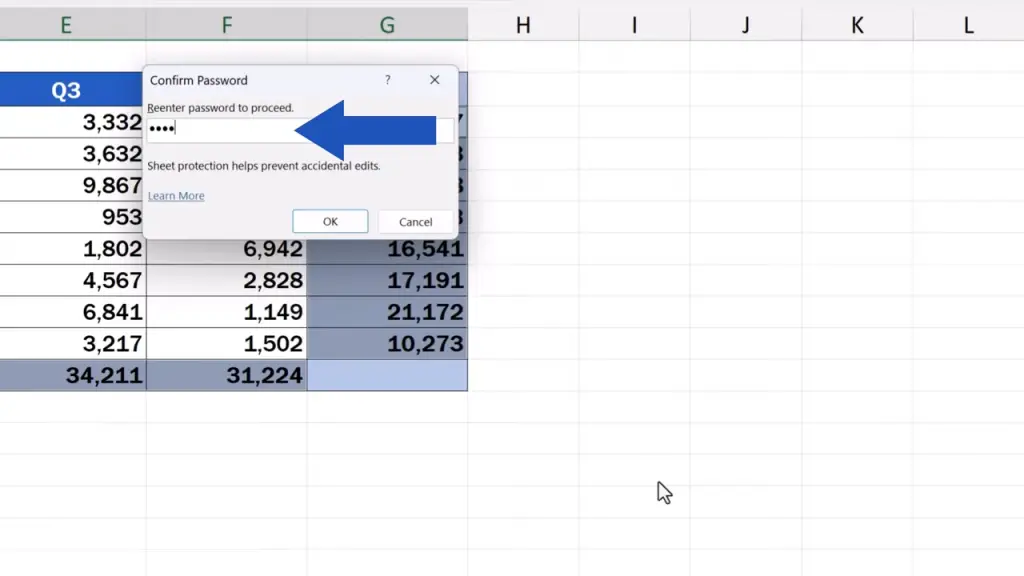Screen dimensions: 1024x576
Task: Close the Confirm Password dialog
Action: coord(434,80)
